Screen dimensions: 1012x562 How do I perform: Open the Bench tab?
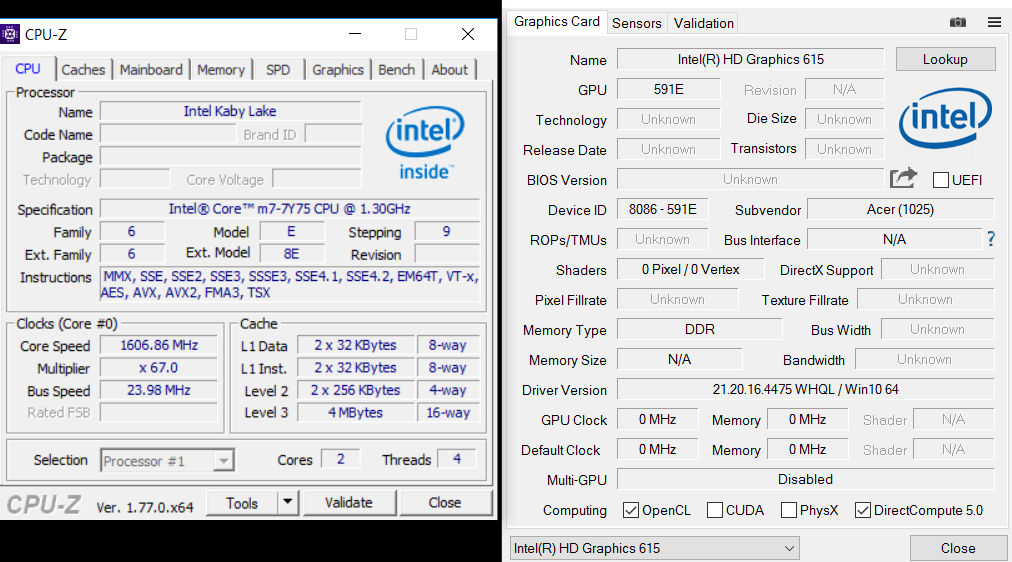397,70
